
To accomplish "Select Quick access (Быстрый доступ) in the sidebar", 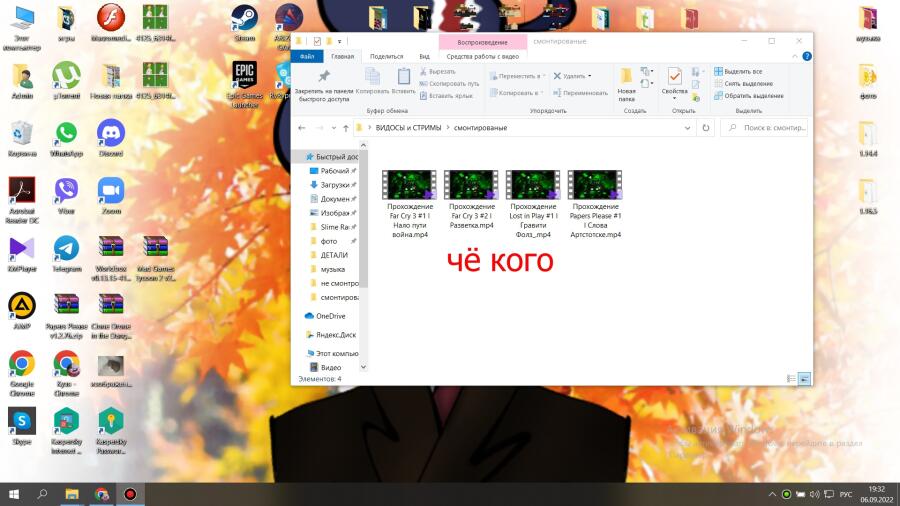I will click(332, 157).
